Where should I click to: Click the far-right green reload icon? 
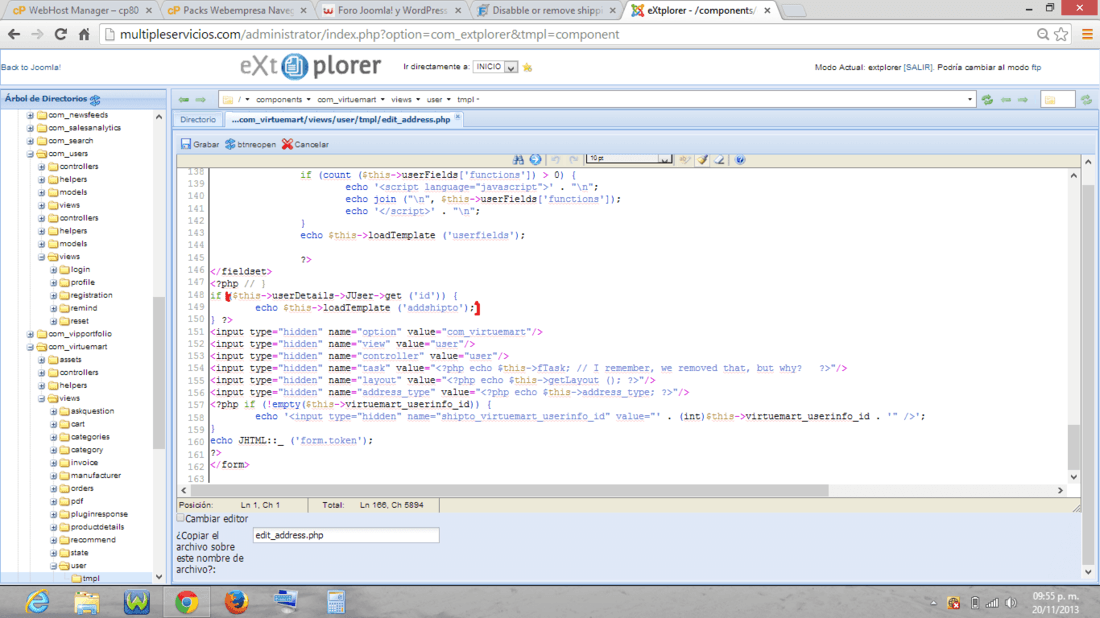pyautogui.click(x=1087, y=100)
